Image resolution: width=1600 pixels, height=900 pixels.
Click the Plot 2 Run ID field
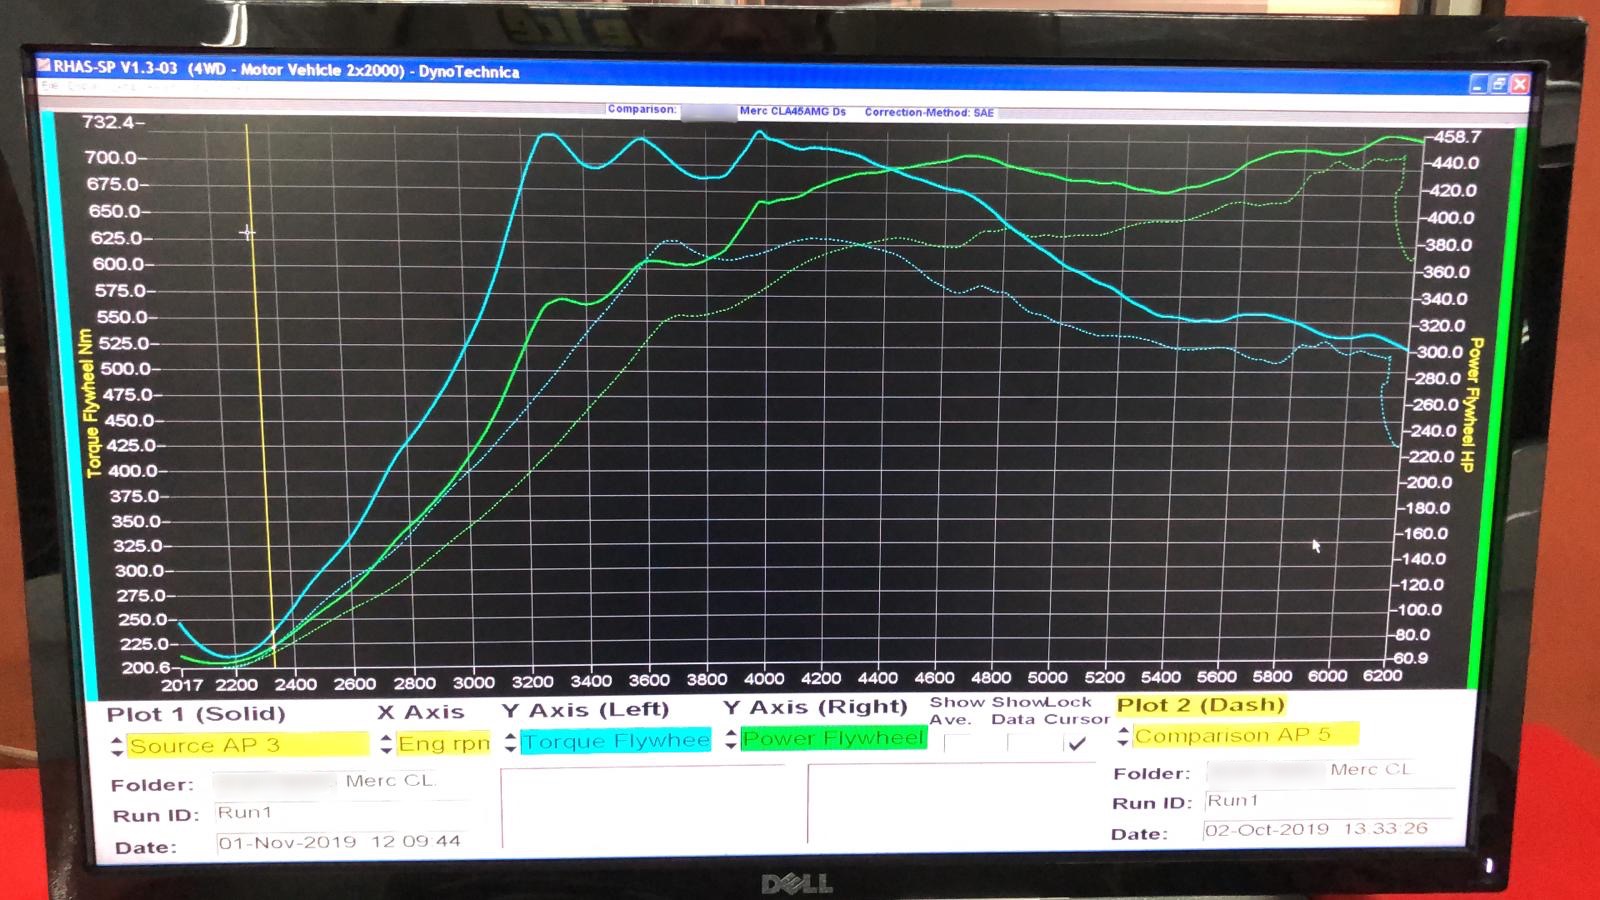(x=1330, y=801)
